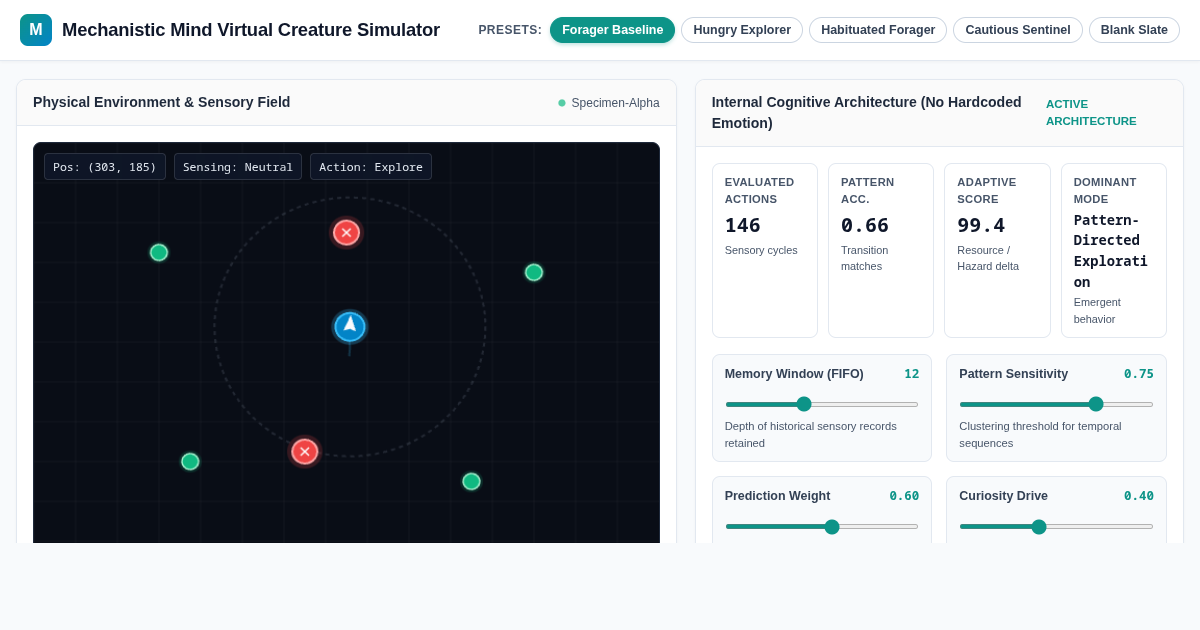This screenshot has width=1200, height=630.
Task: Click the Adaptive Score value 99.4
Action: [x=981, y=225]
